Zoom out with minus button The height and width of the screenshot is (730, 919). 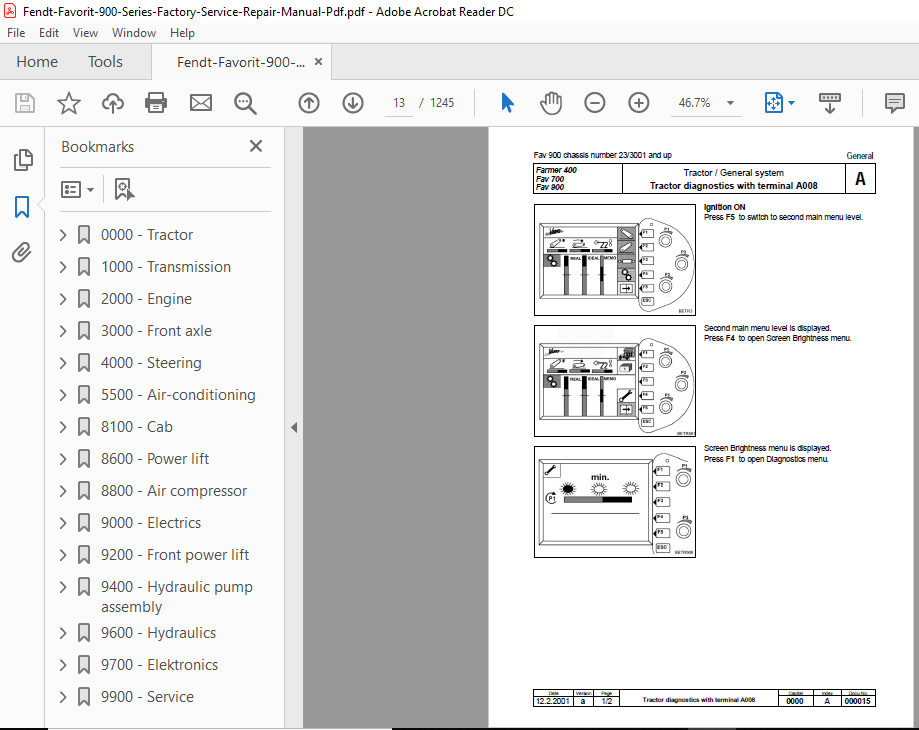click(594, 103)
